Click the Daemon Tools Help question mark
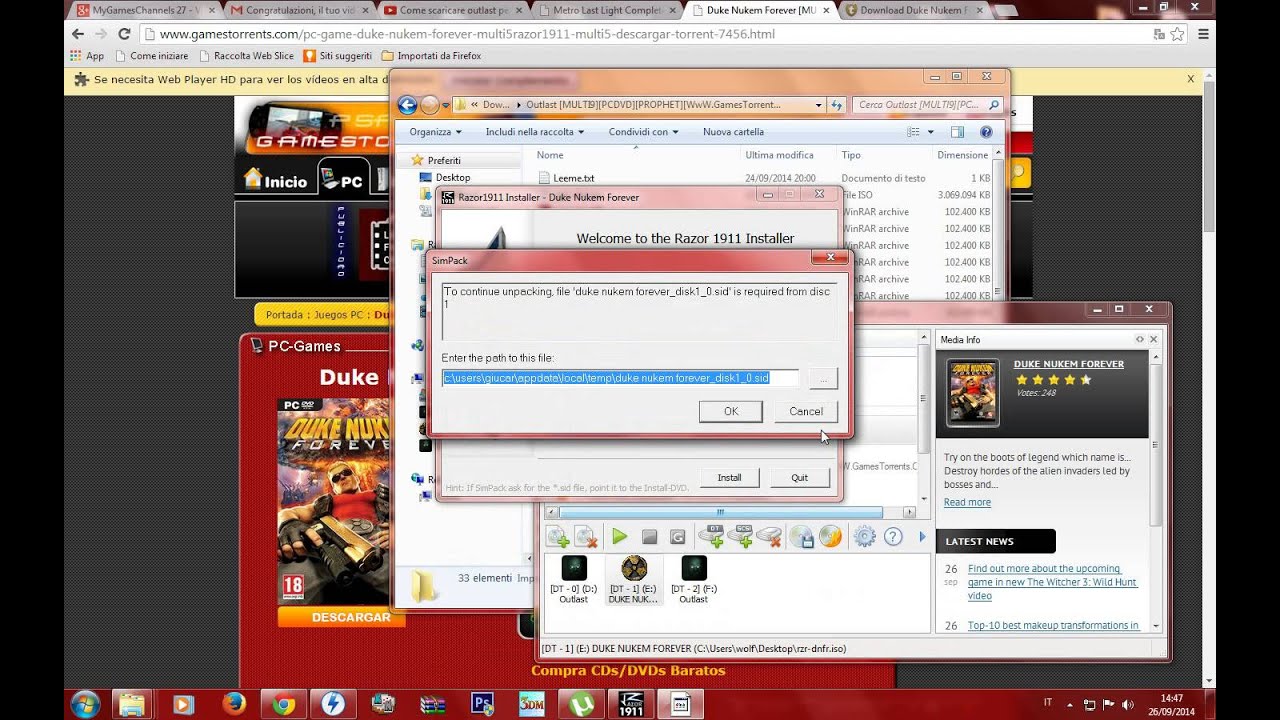1280x720 pixels. pos(893,537)
